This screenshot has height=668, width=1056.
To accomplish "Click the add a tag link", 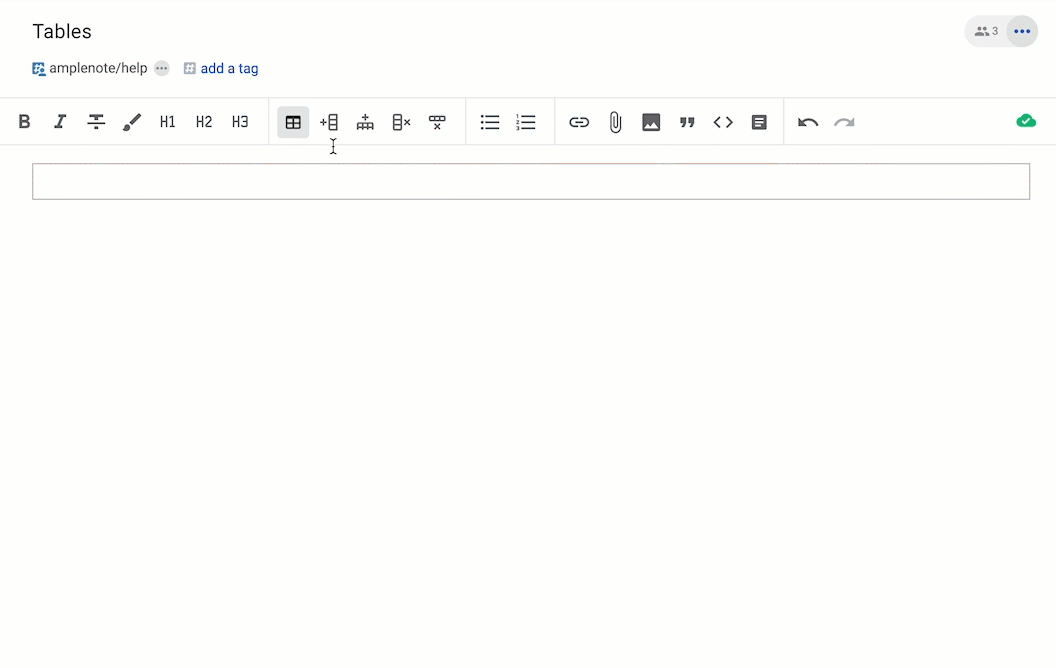I will pyautogui.click(x=229, y=68).
